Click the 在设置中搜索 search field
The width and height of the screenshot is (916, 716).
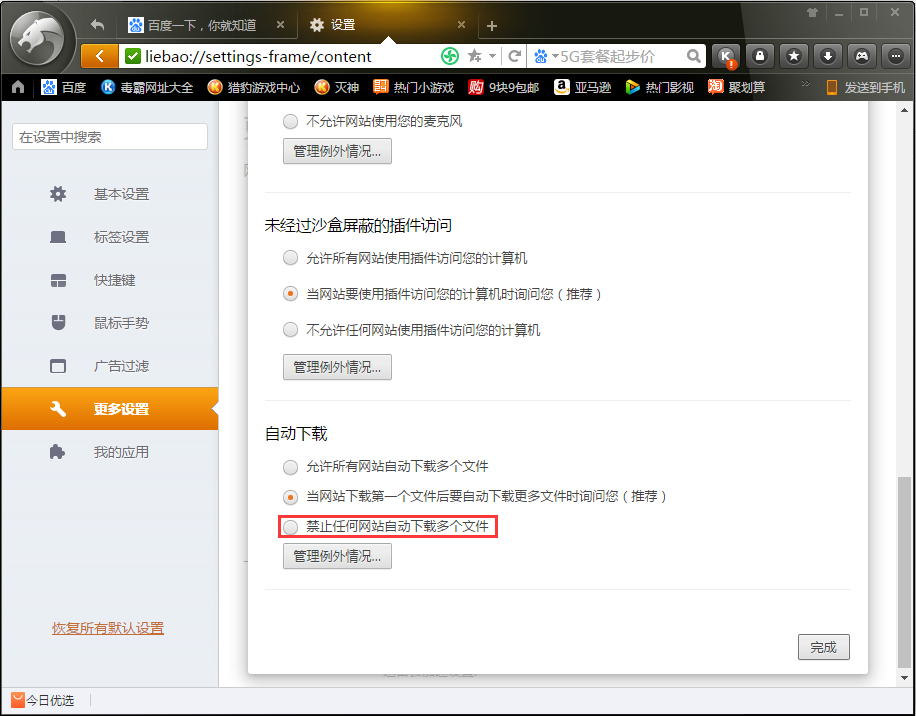point(108,137)
